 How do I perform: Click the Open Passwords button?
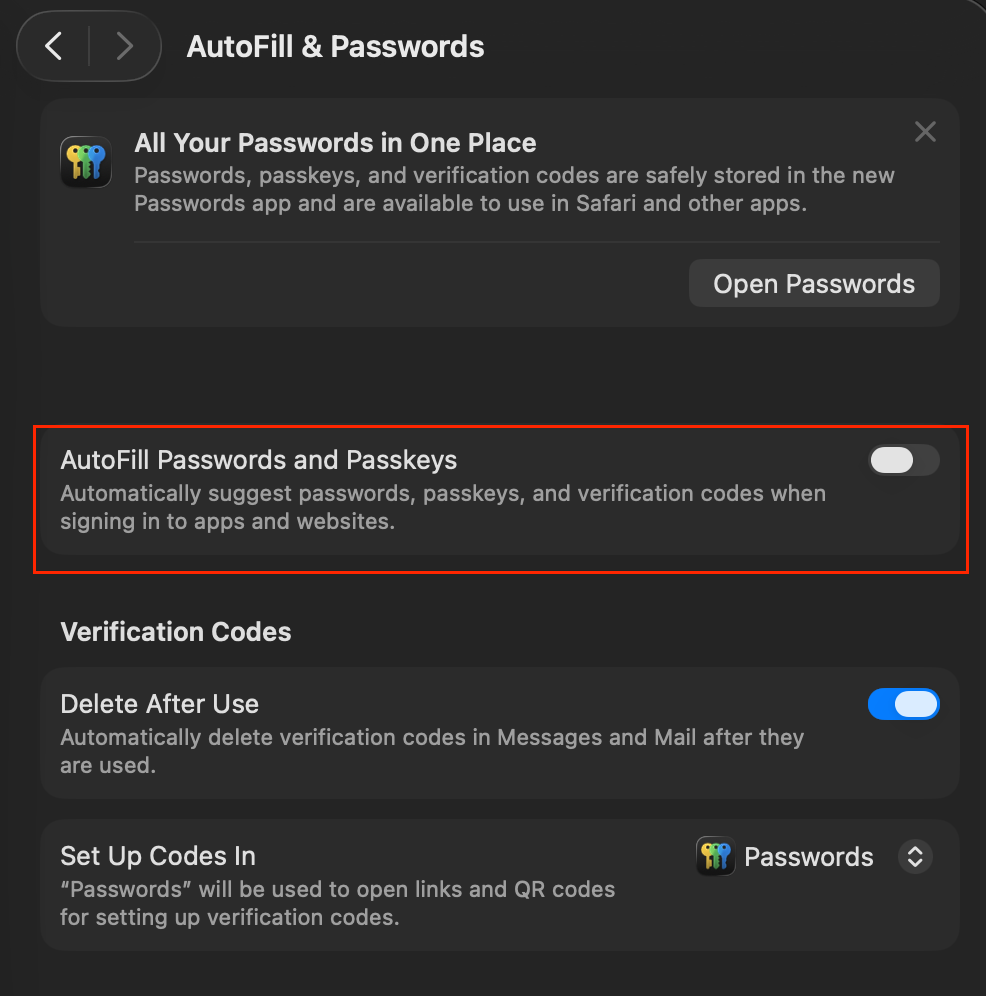pos(814,284)
